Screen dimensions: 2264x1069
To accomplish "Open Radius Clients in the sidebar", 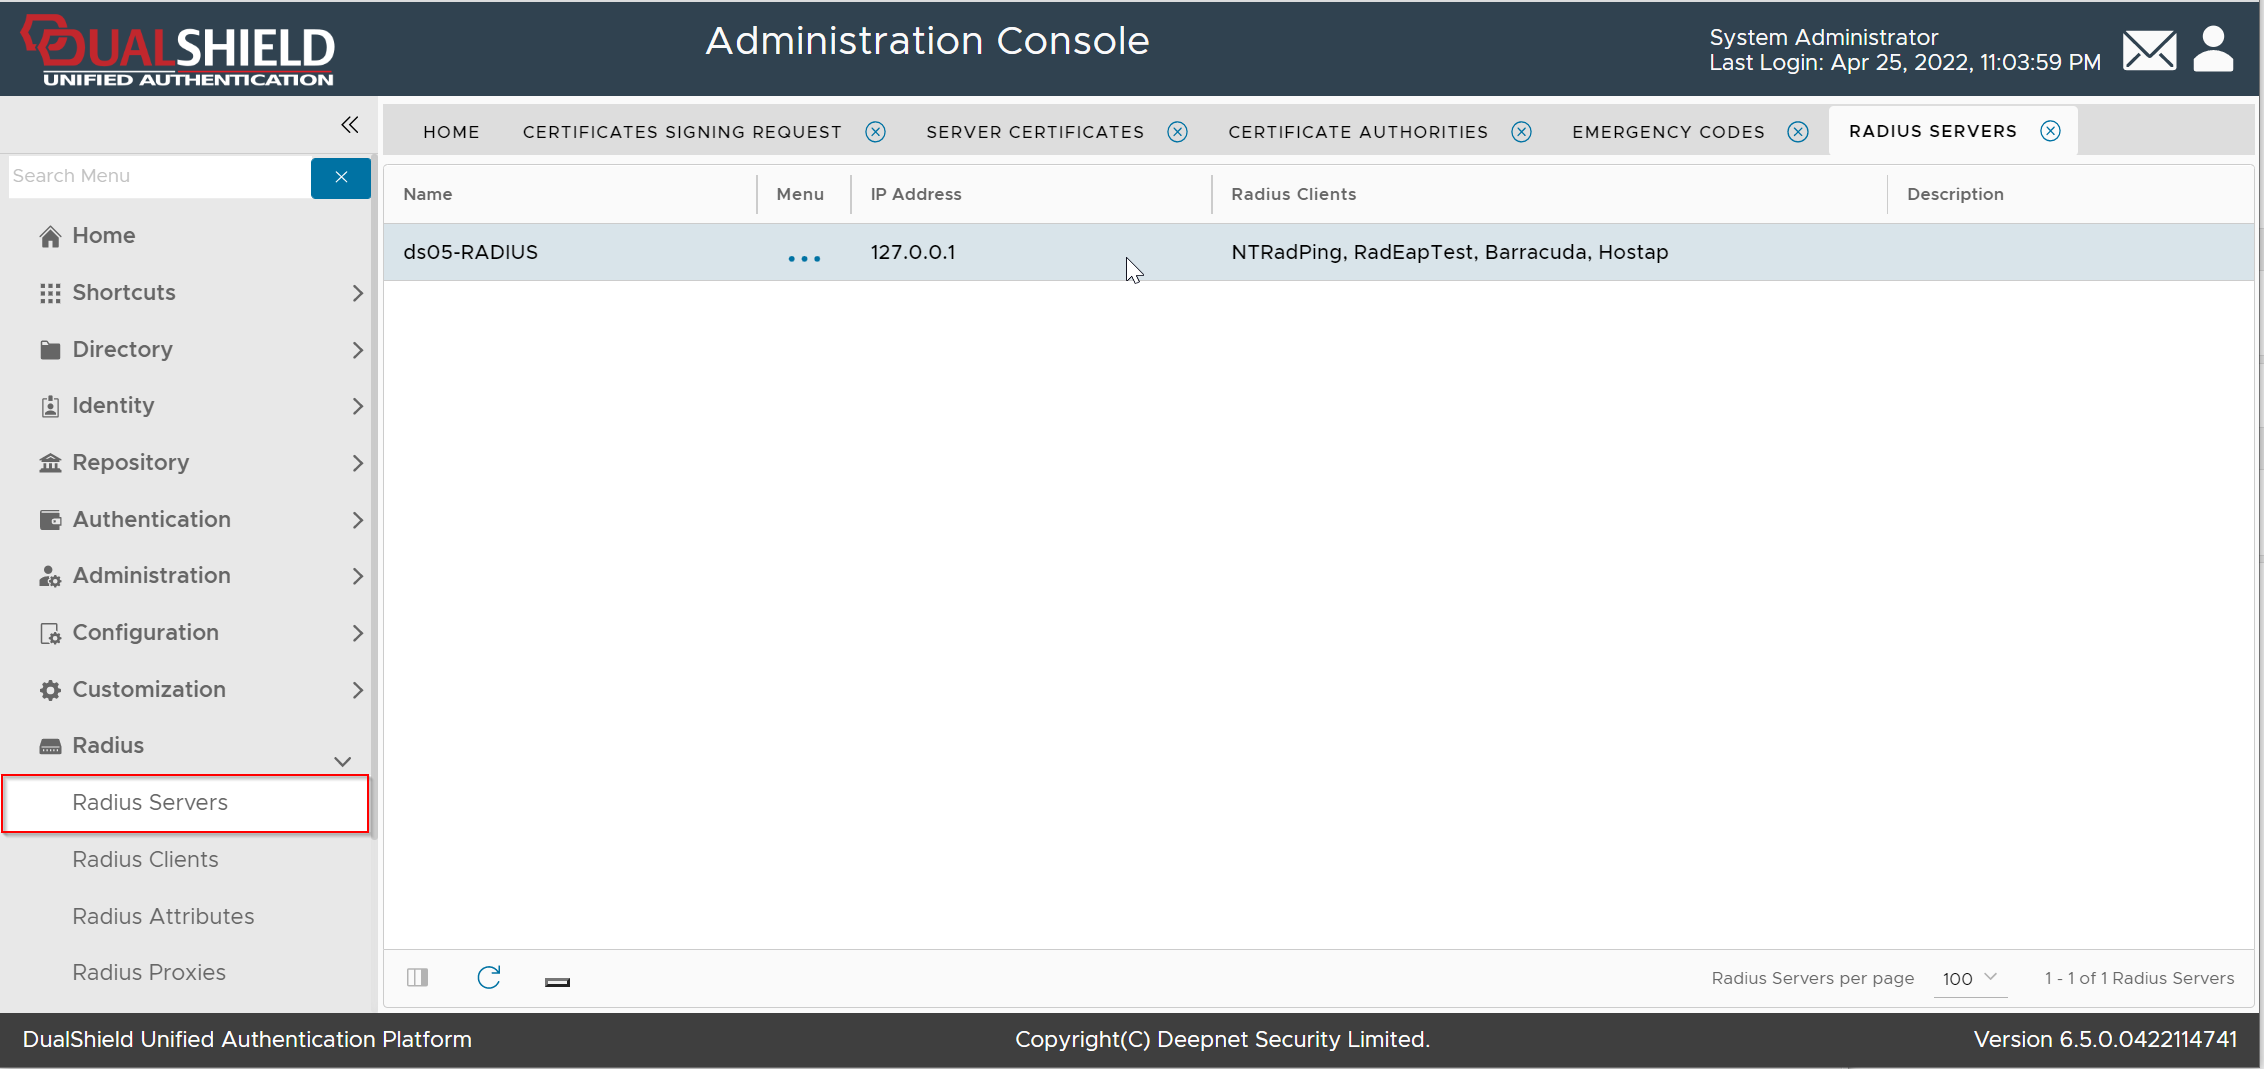I will click(145, 859).
